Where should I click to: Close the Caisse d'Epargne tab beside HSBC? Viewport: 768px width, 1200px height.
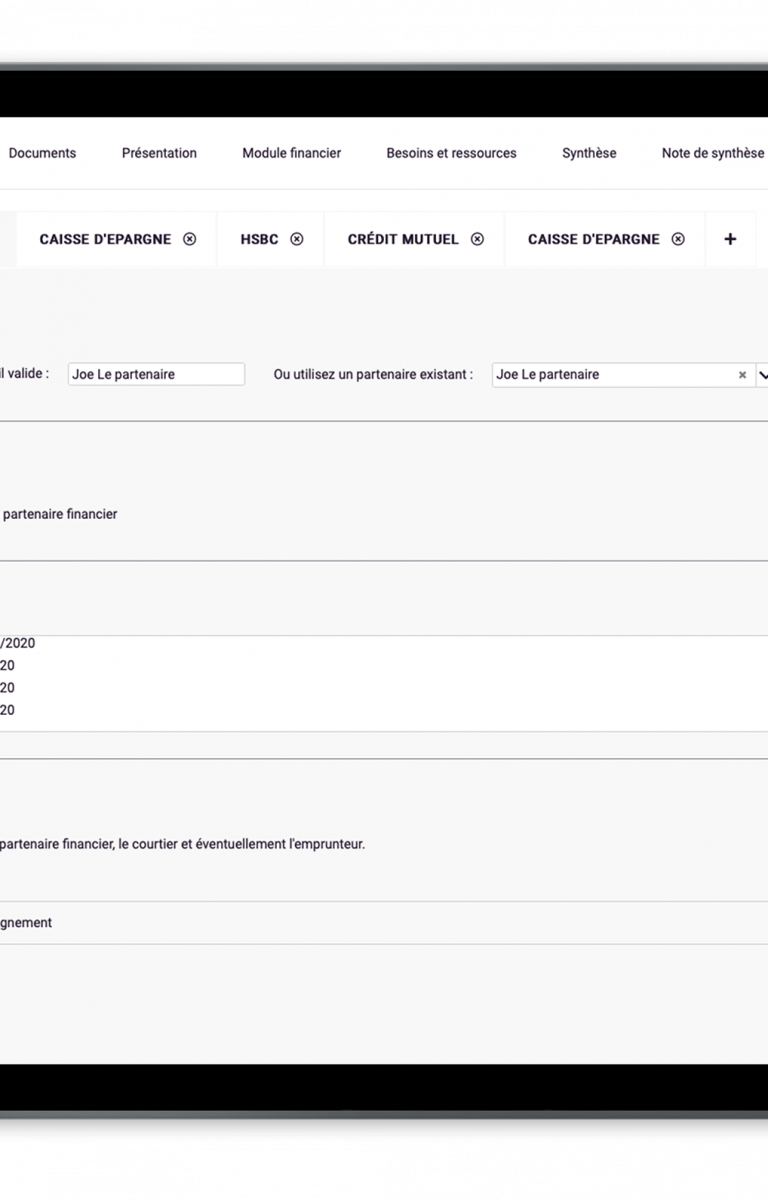[x=190, y=239]
